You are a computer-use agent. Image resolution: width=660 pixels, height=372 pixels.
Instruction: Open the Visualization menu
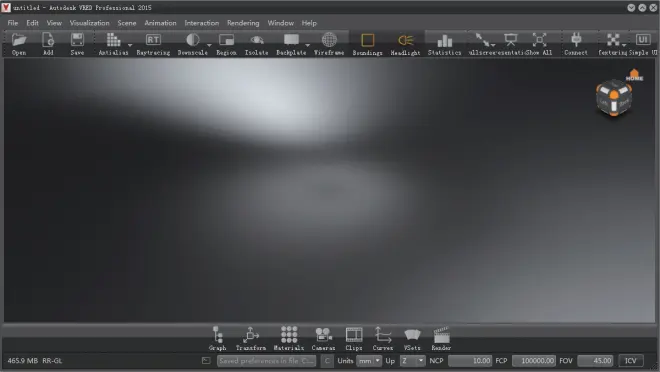click(x=89, y=23)
